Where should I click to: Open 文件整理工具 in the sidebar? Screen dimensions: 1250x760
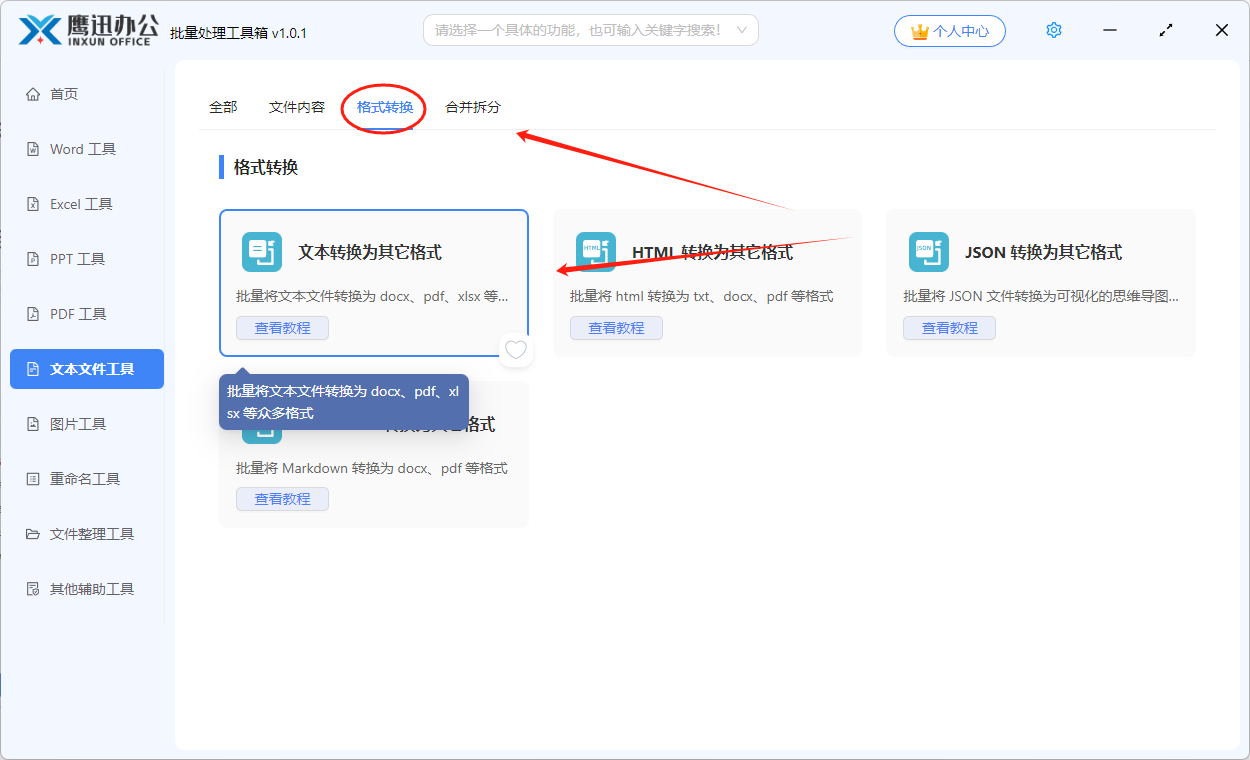(87, 534)
